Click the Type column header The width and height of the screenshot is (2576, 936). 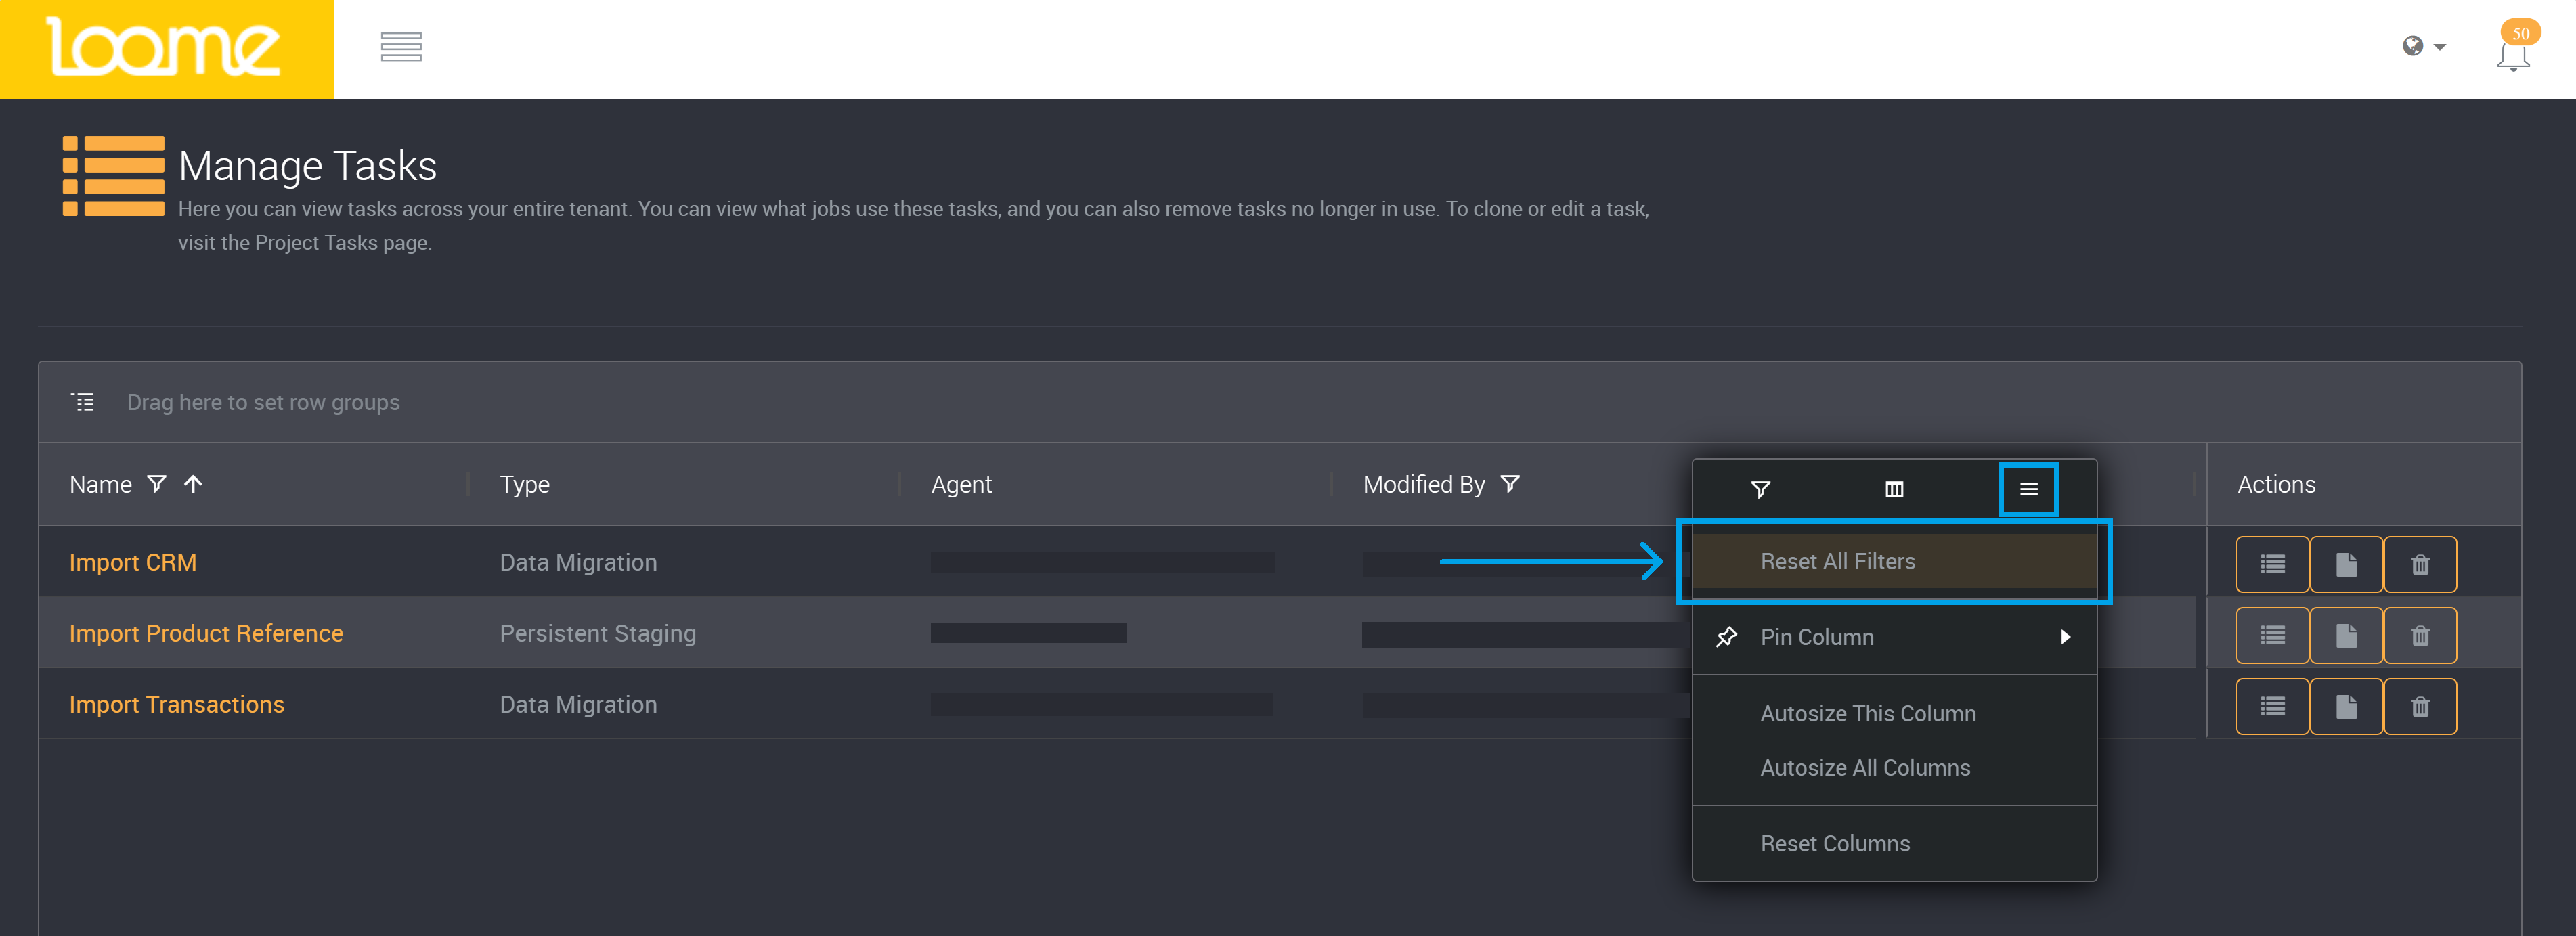coord(525,484)
